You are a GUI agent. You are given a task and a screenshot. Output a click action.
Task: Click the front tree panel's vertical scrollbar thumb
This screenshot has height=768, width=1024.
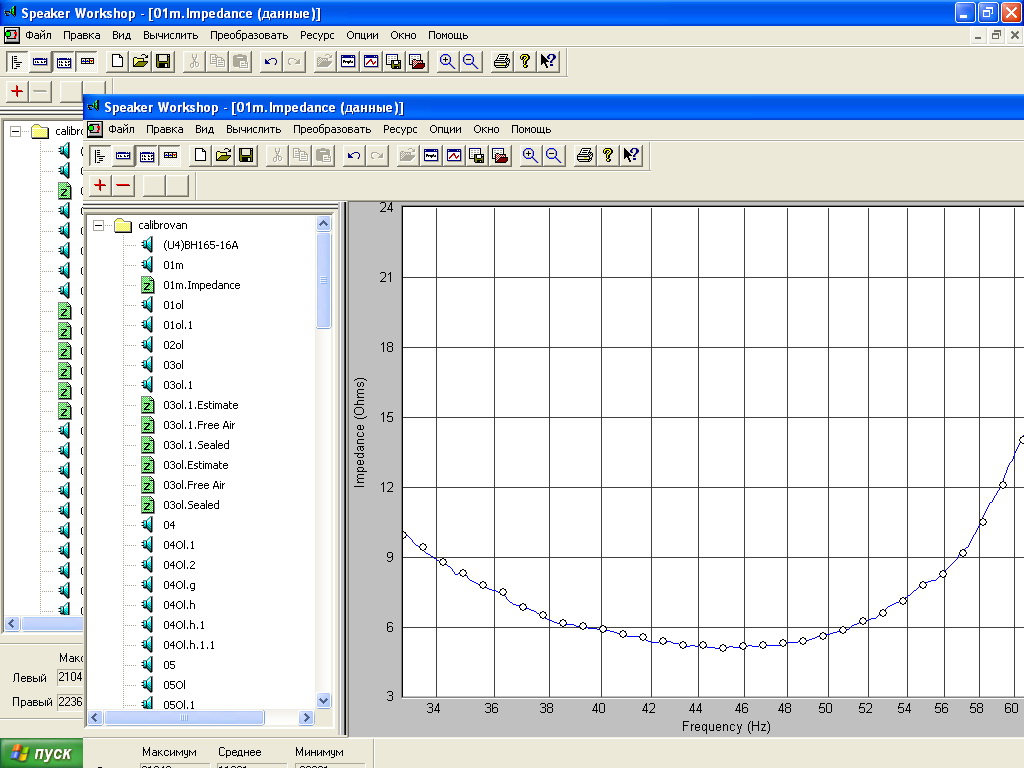[323, 281]
